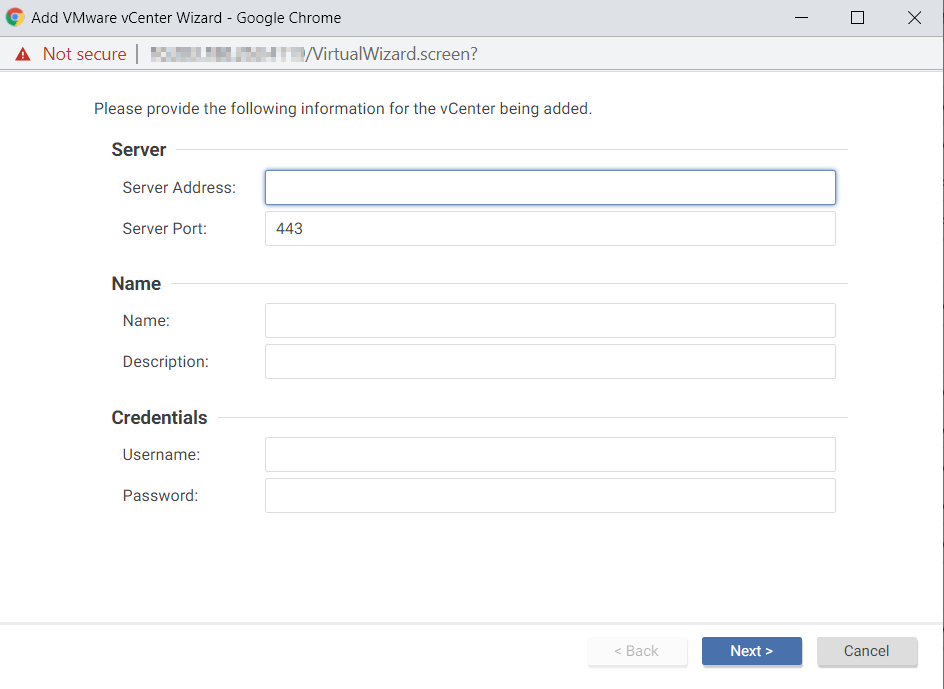The height and width of the screenshot is (689, 944).
Task: Click Next to continue the wizard
Action: coord(752,651)
